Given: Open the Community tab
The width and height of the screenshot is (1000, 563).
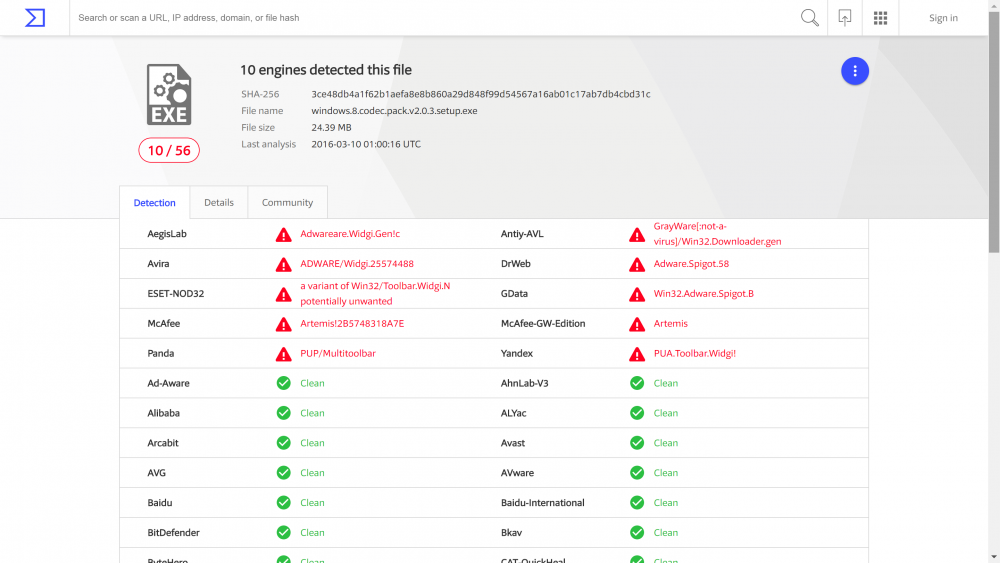Looking at the screenshot, I should (287, 203).
